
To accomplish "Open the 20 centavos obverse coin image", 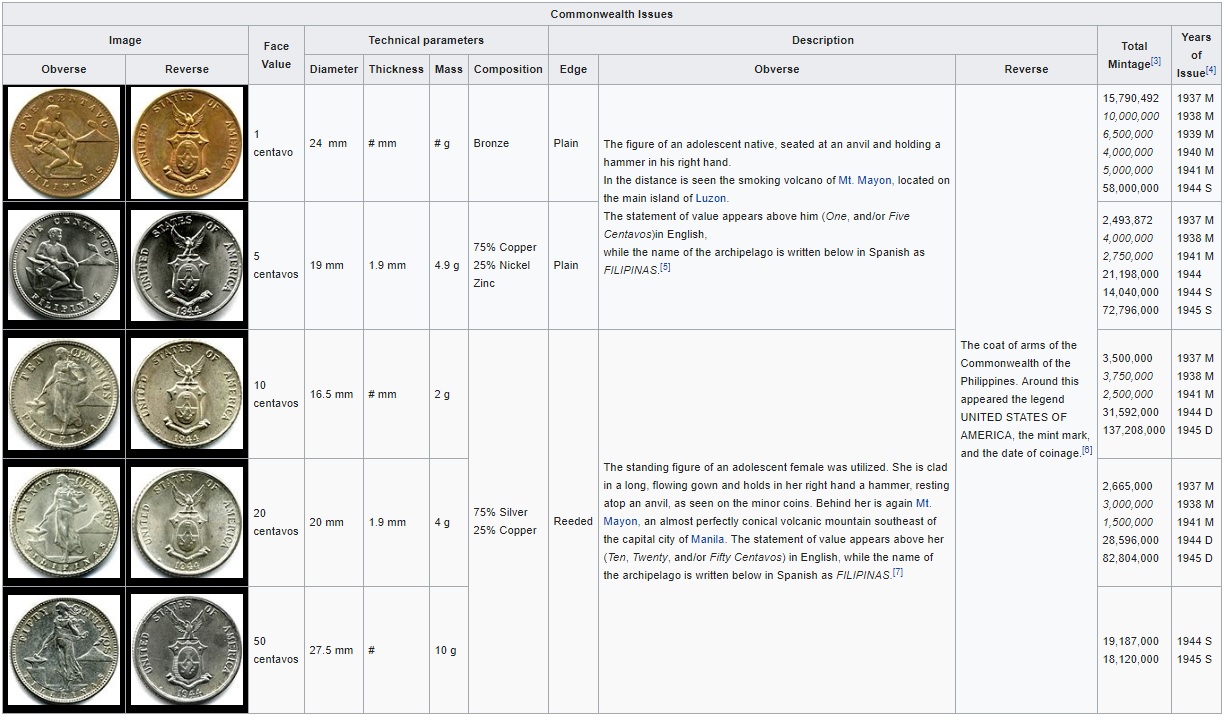I will coord(64,522).
